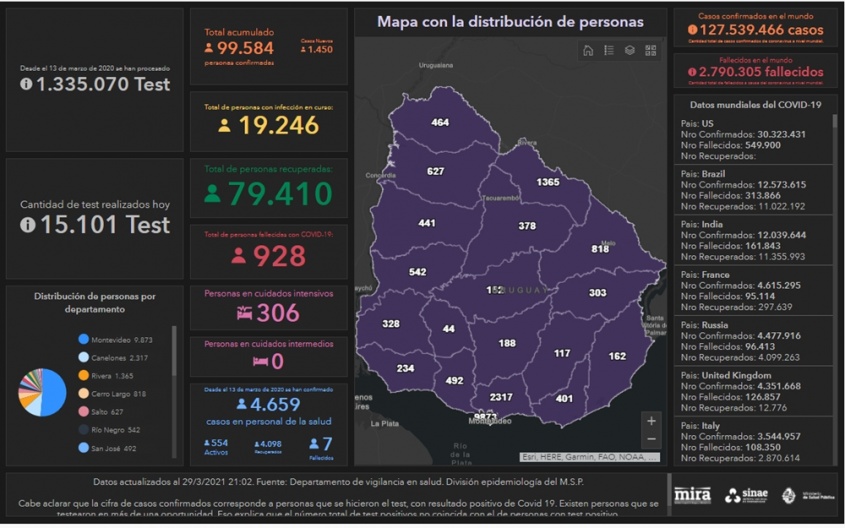Image resolution: width=845 pixels, height=528 pixels.
Task: Click the Esri attribution link on map
Action: click(589, 457)
